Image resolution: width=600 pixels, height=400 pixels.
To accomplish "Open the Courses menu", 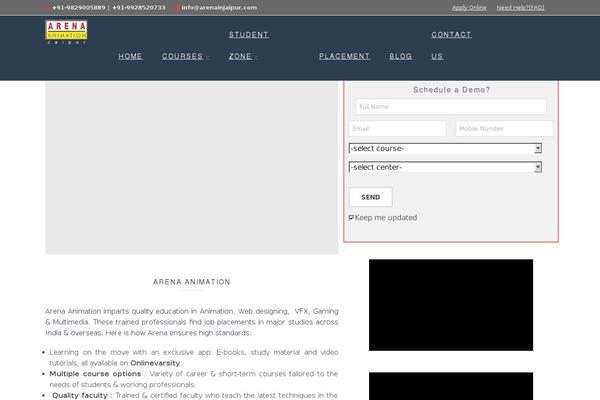I will [x=182, y=56].
